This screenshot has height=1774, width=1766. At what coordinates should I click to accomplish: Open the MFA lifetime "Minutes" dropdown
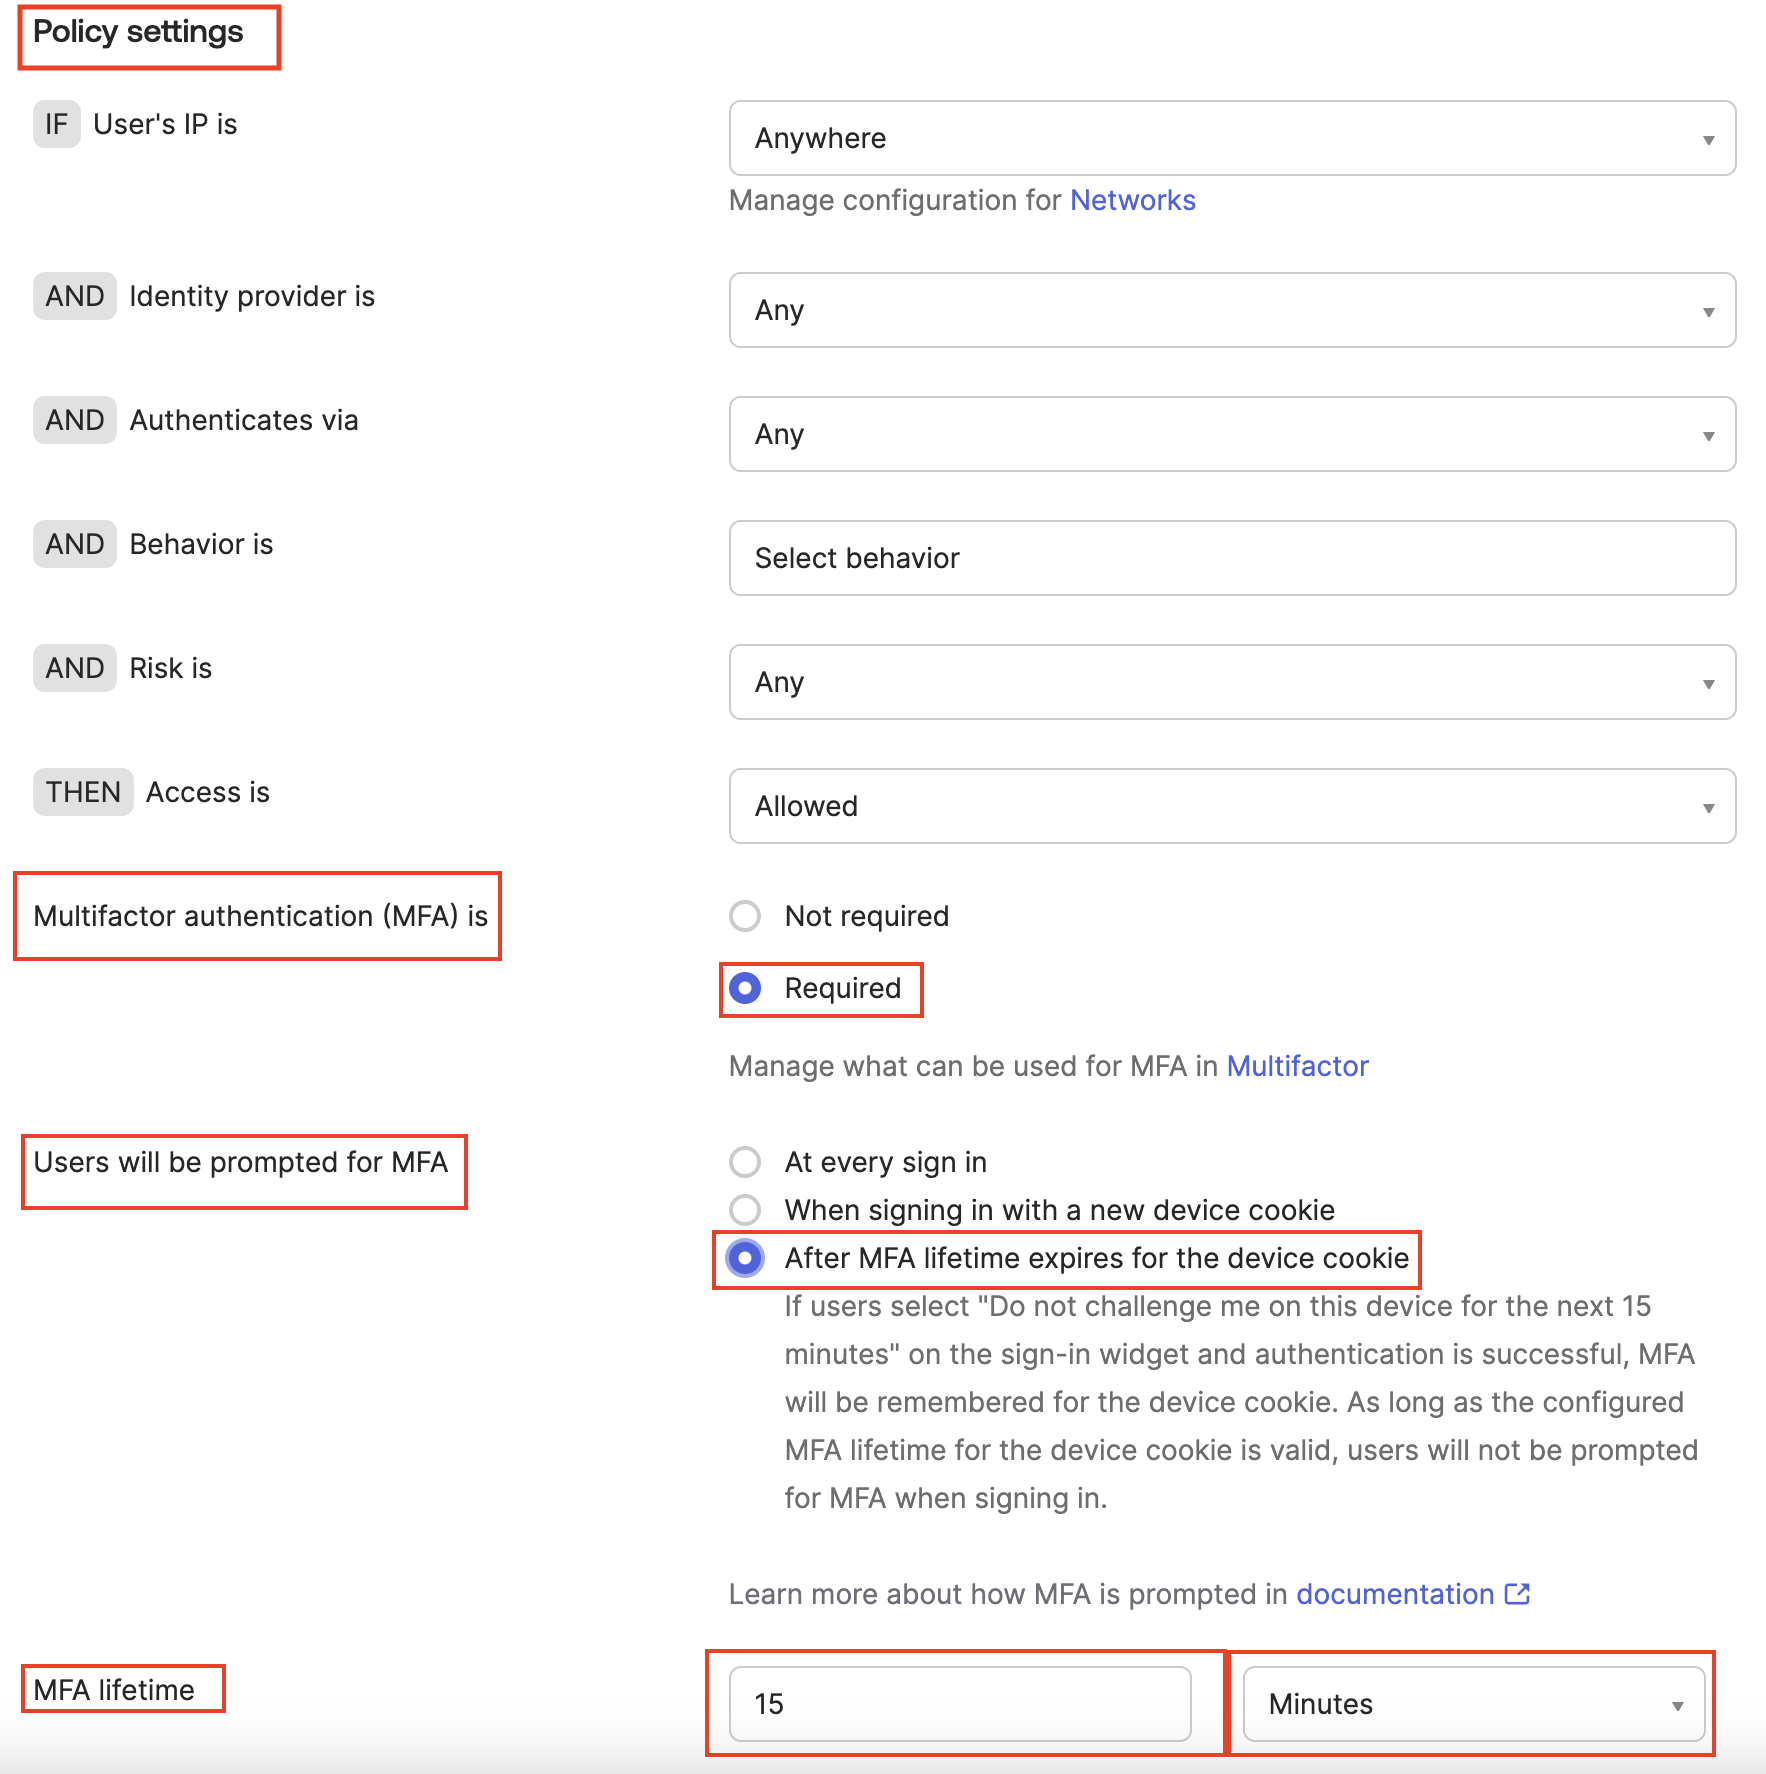(1469, 1705)
